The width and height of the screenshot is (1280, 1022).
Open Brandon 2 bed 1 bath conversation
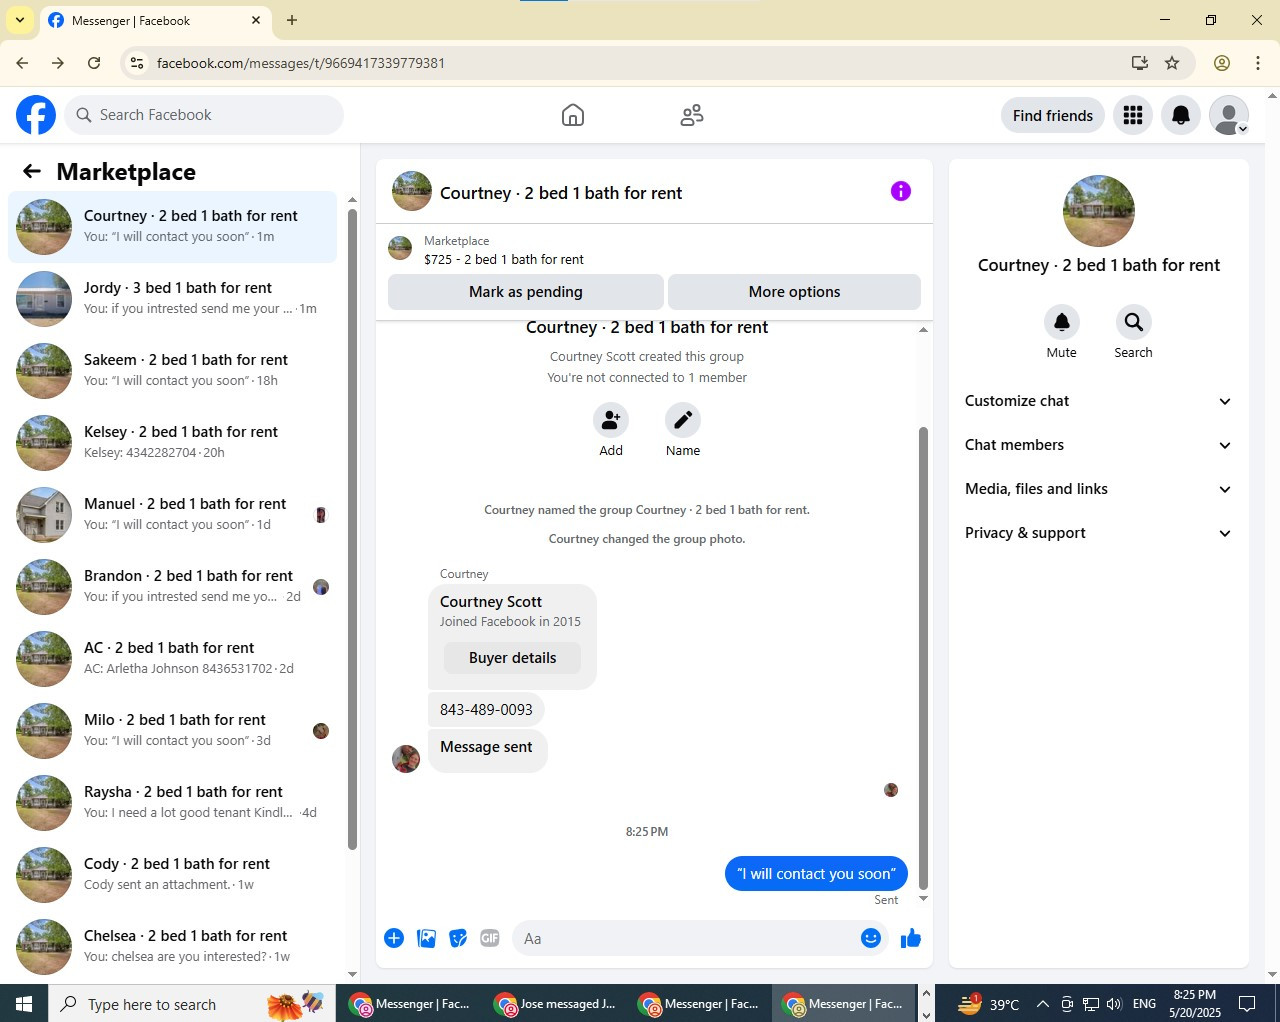173,587
